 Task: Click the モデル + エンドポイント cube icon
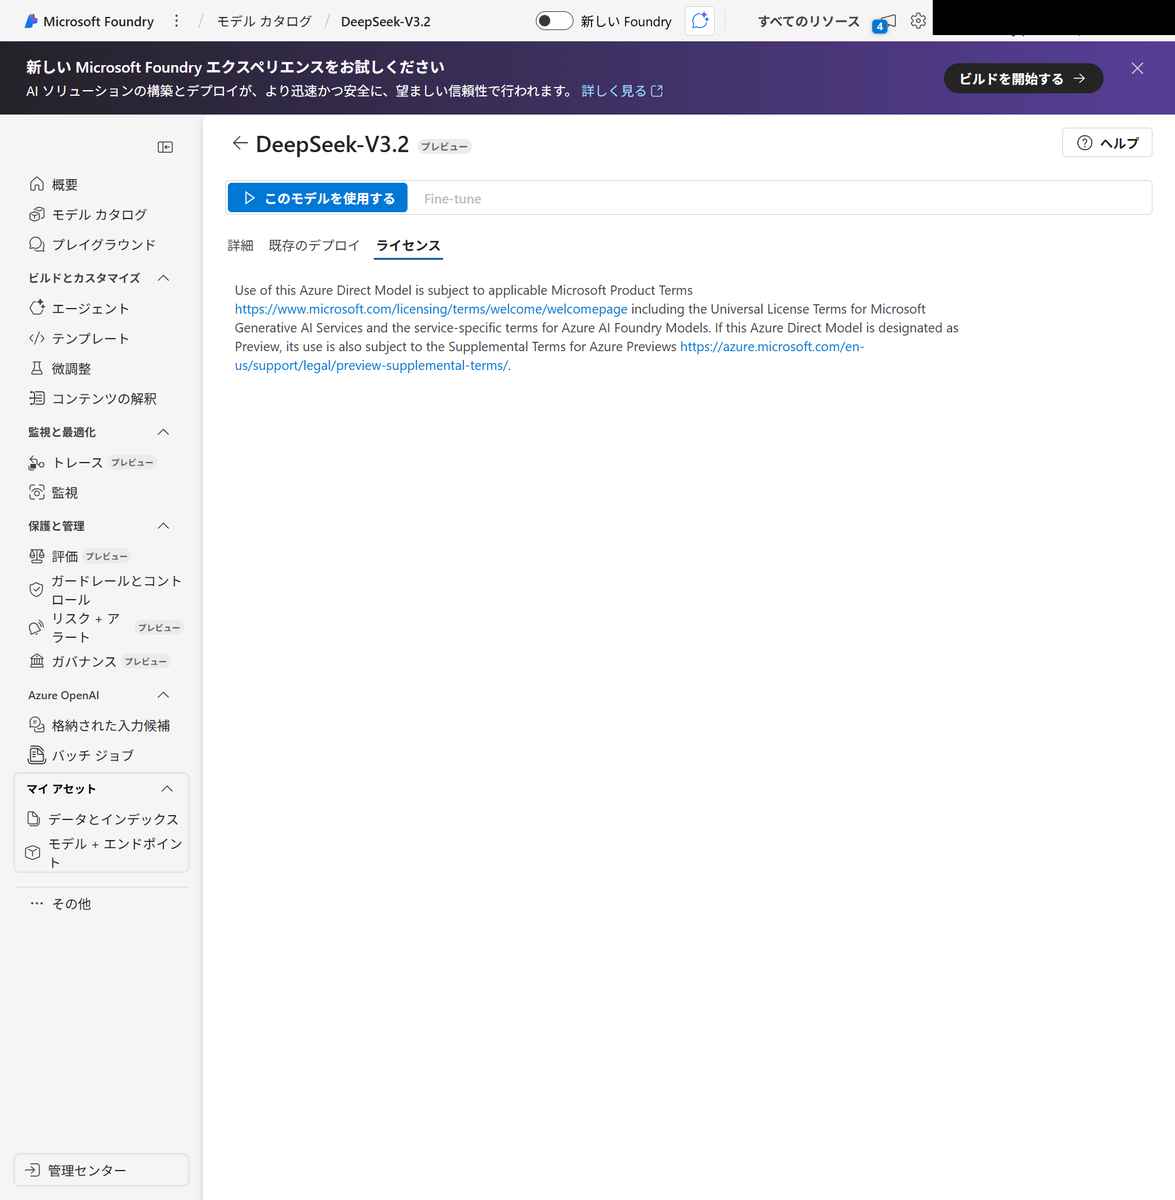(33, 853)
